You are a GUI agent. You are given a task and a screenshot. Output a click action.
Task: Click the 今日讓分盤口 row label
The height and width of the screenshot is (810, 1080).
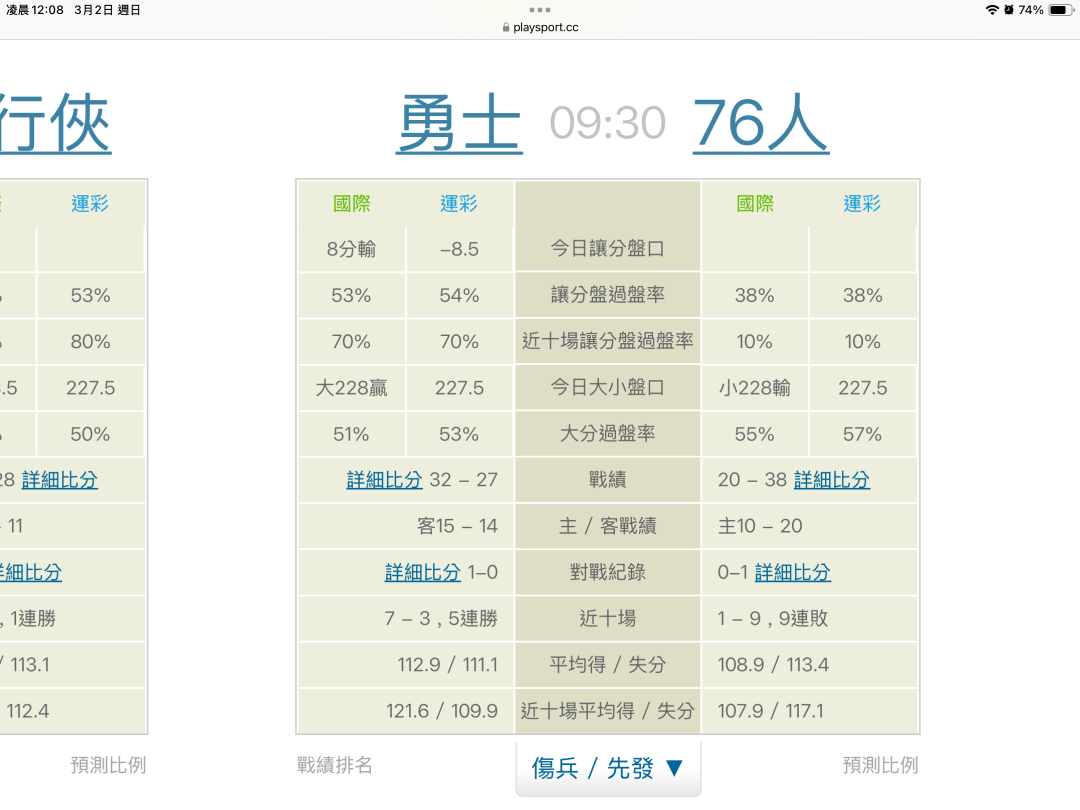click(608, 249)
